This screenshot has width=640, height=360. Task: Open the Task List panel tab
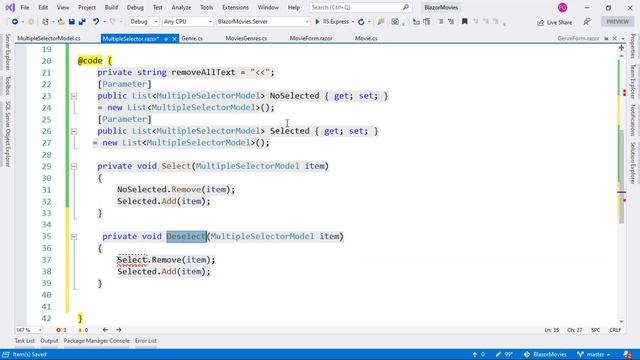24,341
